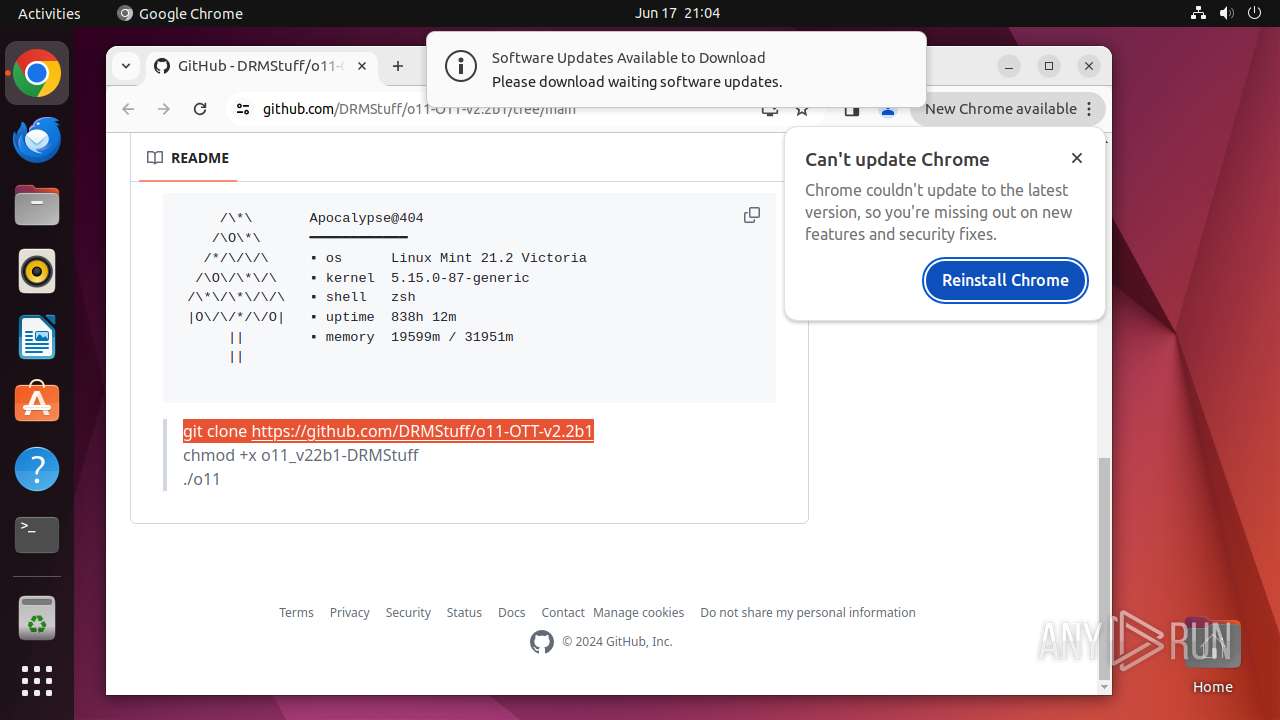
Task: Click the 'chmod +x o11_v22b1-DRMStuff' text
Action: (x=300, y=455)
